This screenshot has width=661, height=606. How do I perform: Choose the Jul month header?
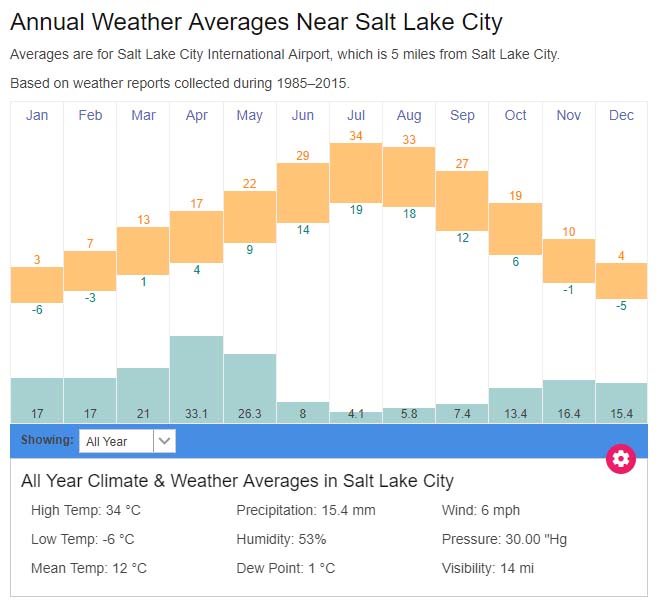tap(356, 116)
